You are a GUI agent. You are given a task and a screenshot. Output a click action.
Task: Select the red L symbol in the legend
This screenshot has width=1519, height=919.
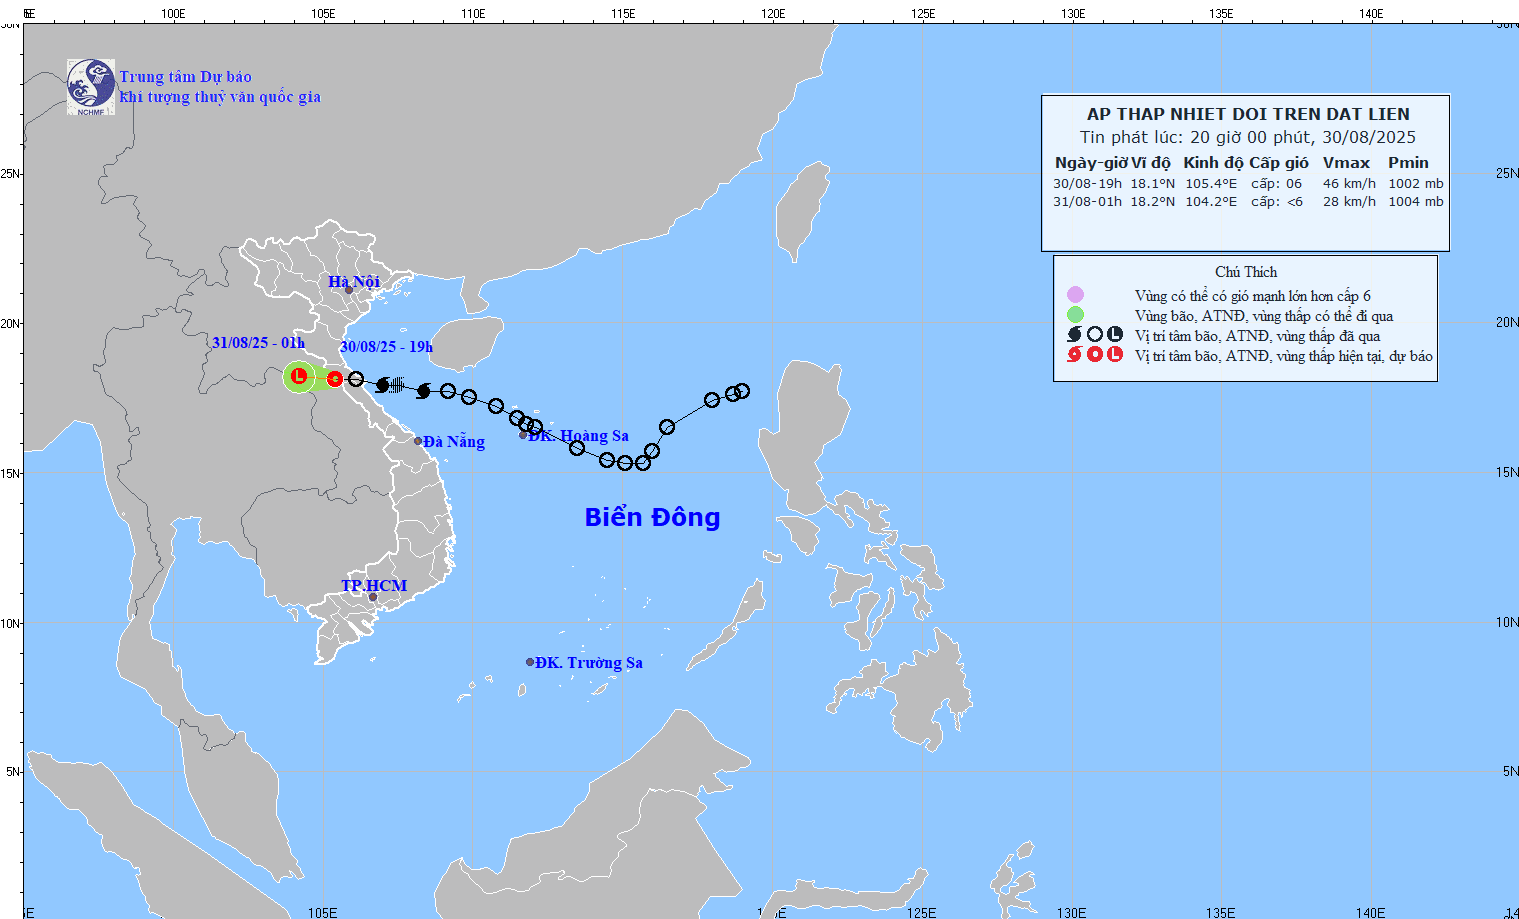click(1115, 355)
